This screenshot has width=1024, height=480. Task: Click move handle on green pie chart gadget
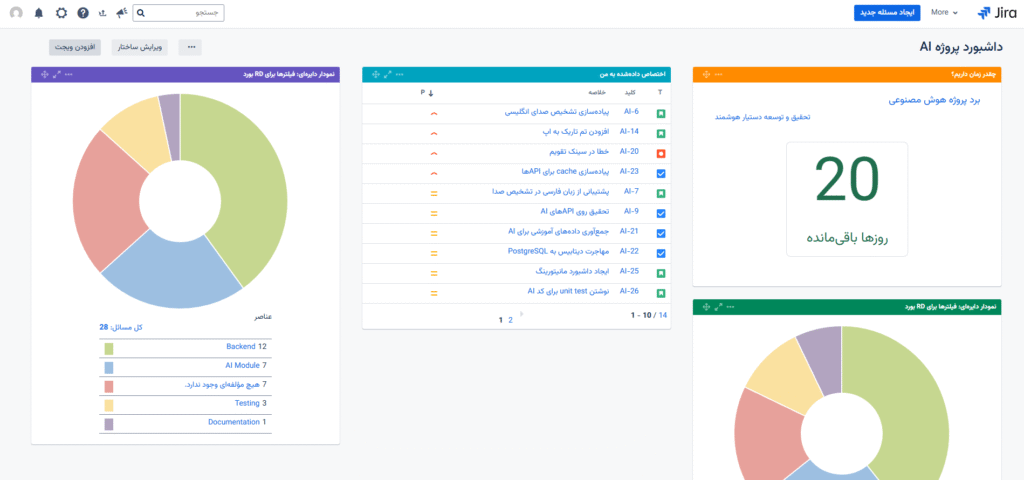[706, 307]
